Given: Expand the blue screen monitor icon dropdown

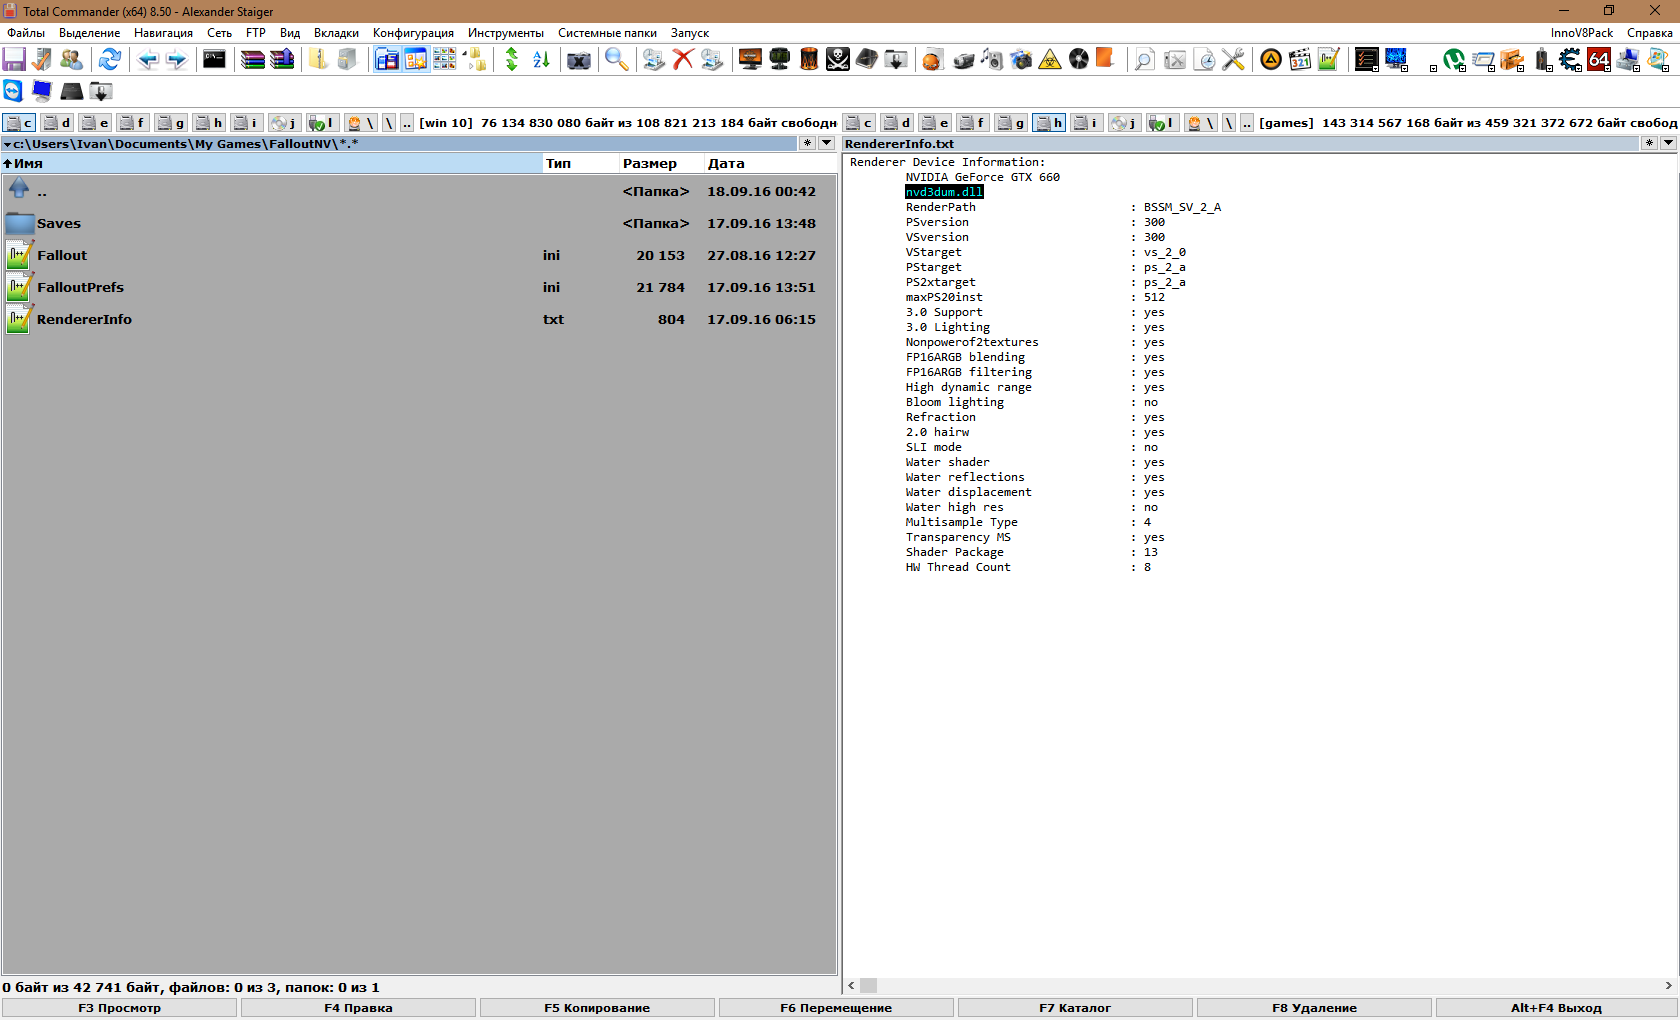Looking at the screenshot, I should pos(1404,68).
